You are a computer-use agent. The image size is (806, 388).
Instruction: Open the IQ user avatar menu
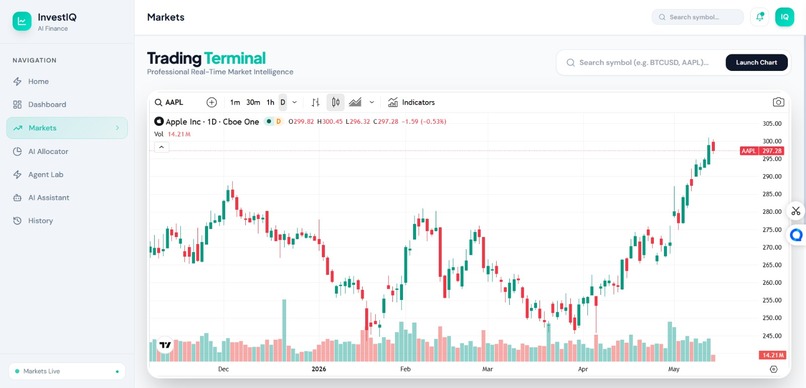[784, 17]
